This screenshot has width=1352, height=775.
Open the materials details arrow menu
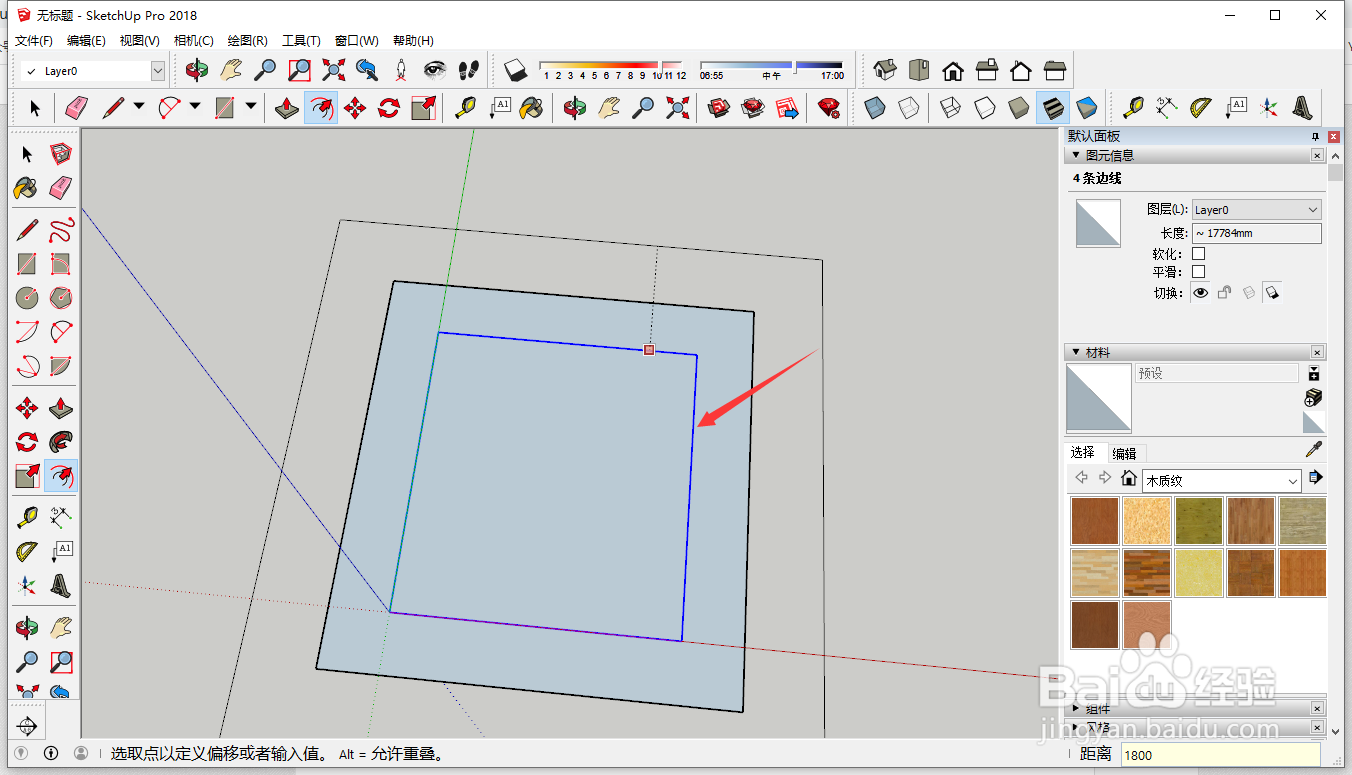(1315, 477)
